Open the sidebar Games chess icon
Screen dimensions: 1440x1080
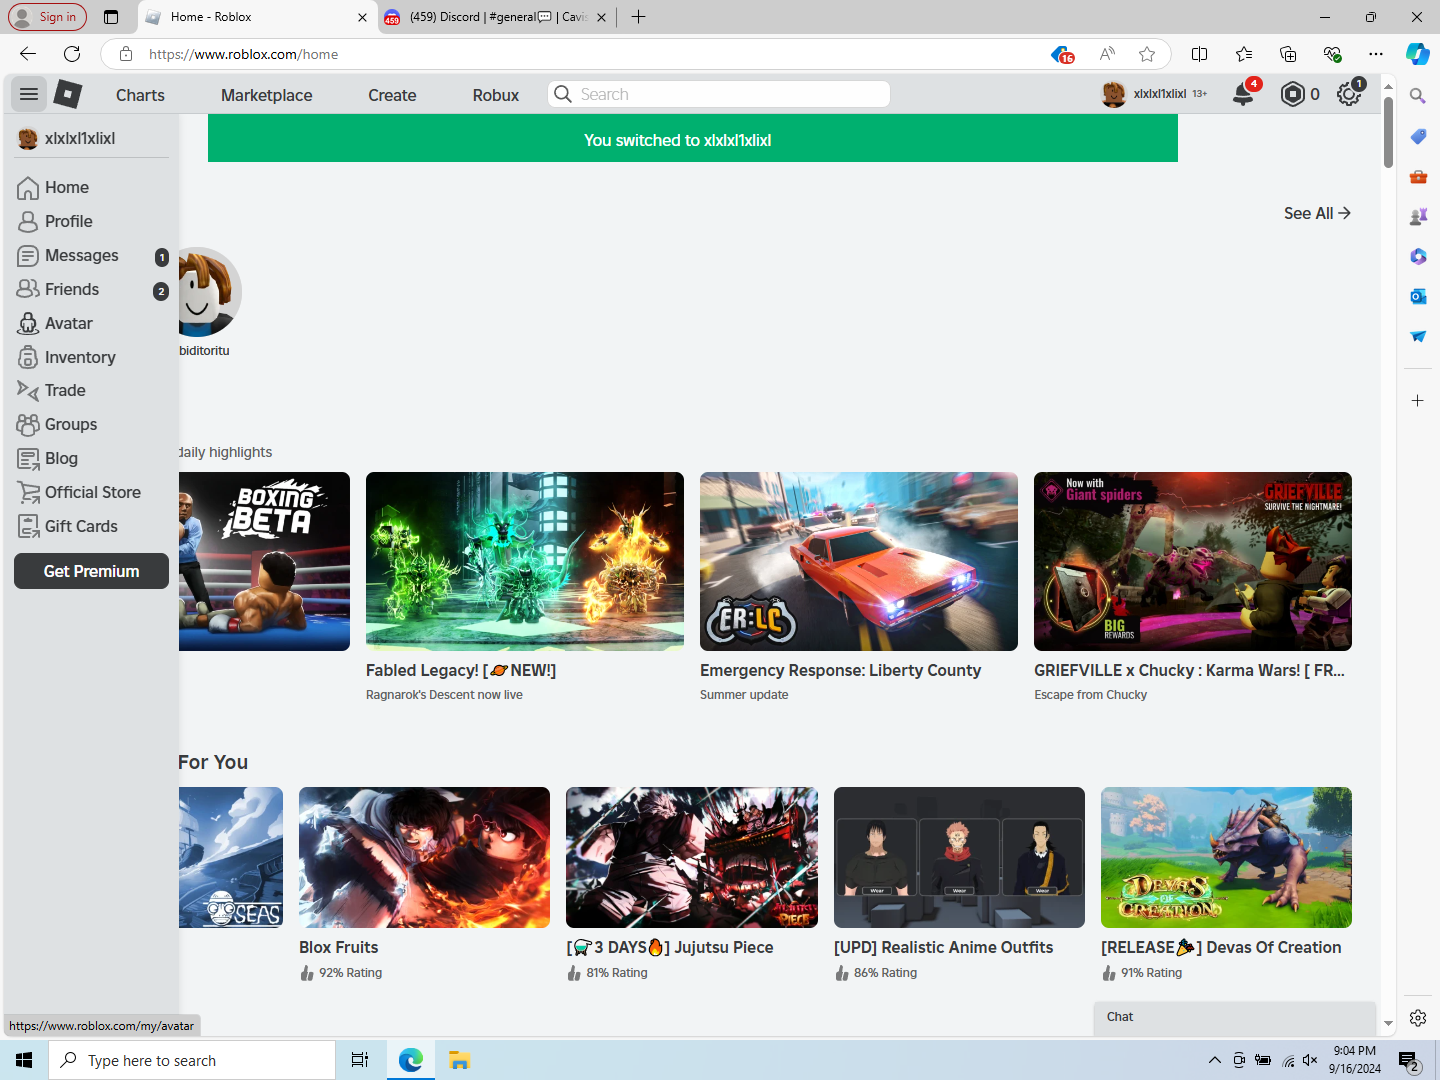coord(1418,216)
